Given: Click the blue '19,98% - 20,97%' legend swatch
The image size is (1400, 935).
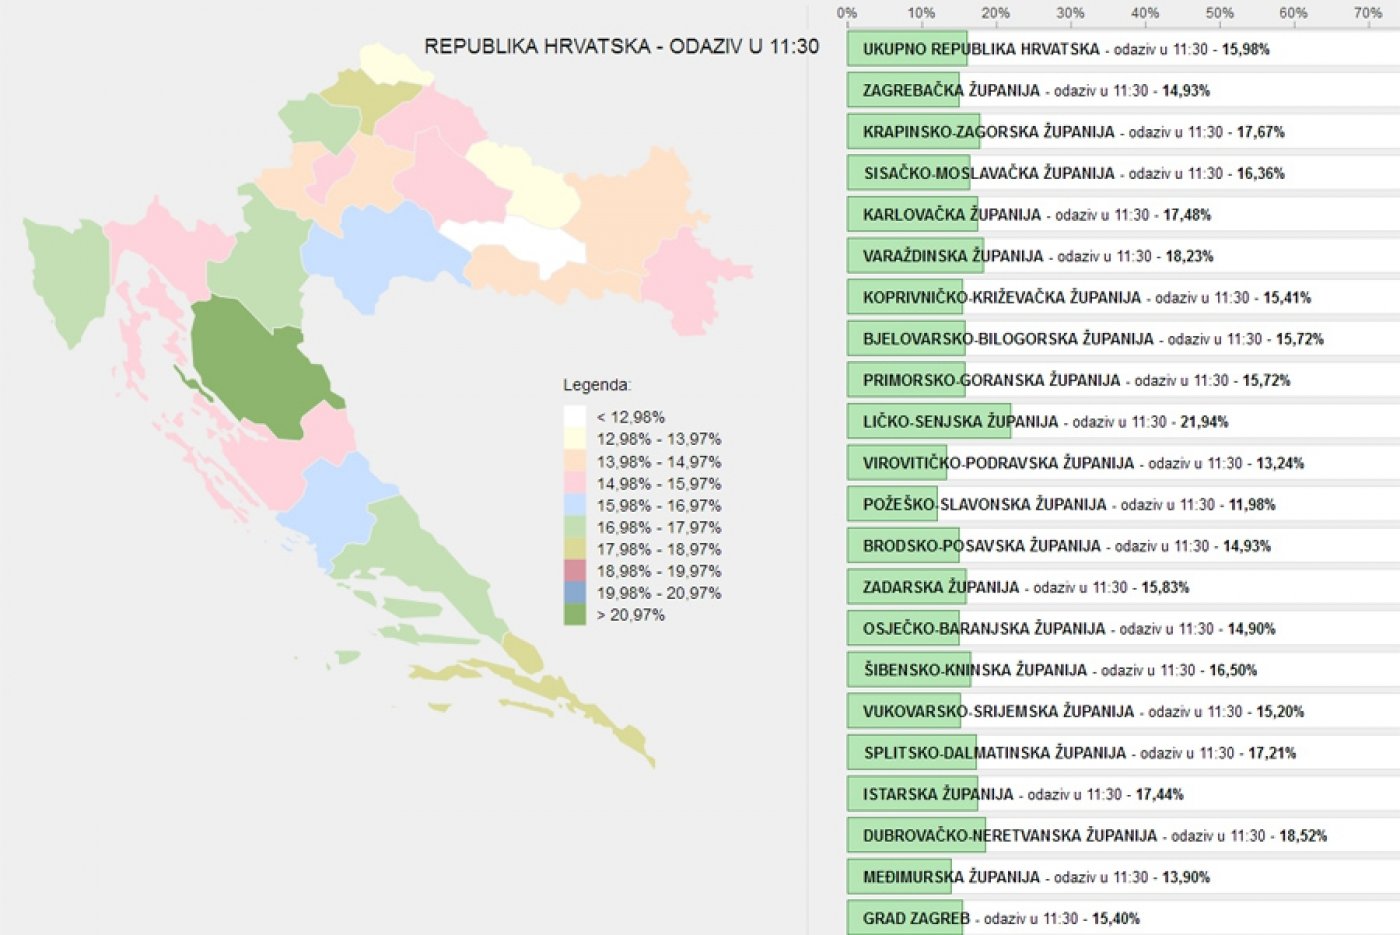Looking at the screenshot, I should coord(574,593).
